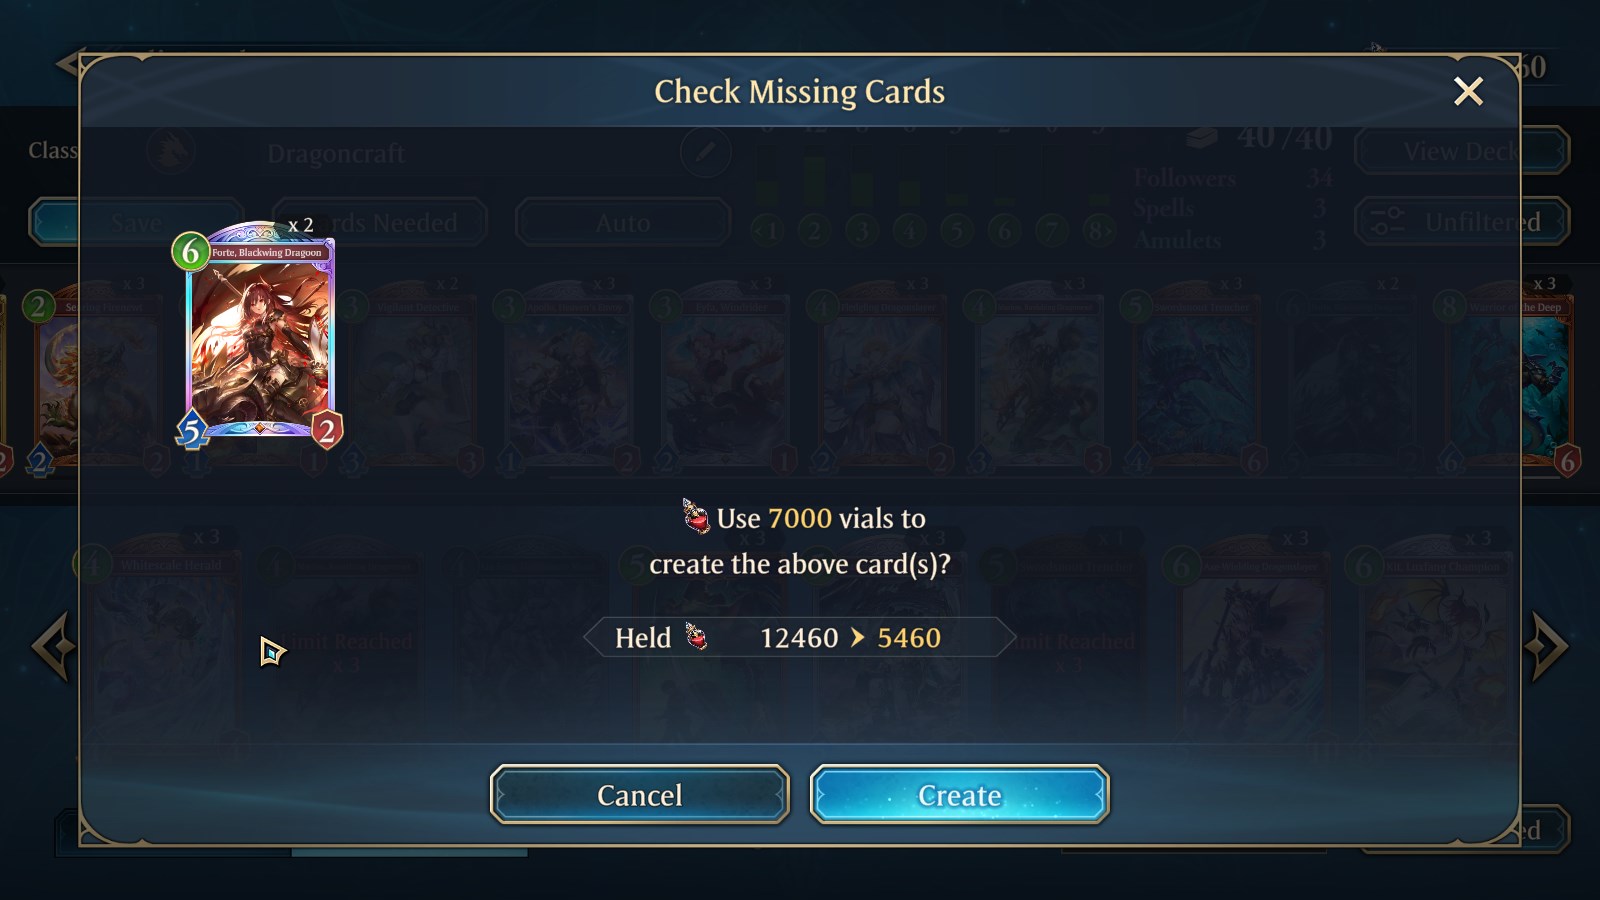Viewport: 1600px width, 900px height.
Task: Select the Auto deck-building option
Action: [x=622, y=222]
